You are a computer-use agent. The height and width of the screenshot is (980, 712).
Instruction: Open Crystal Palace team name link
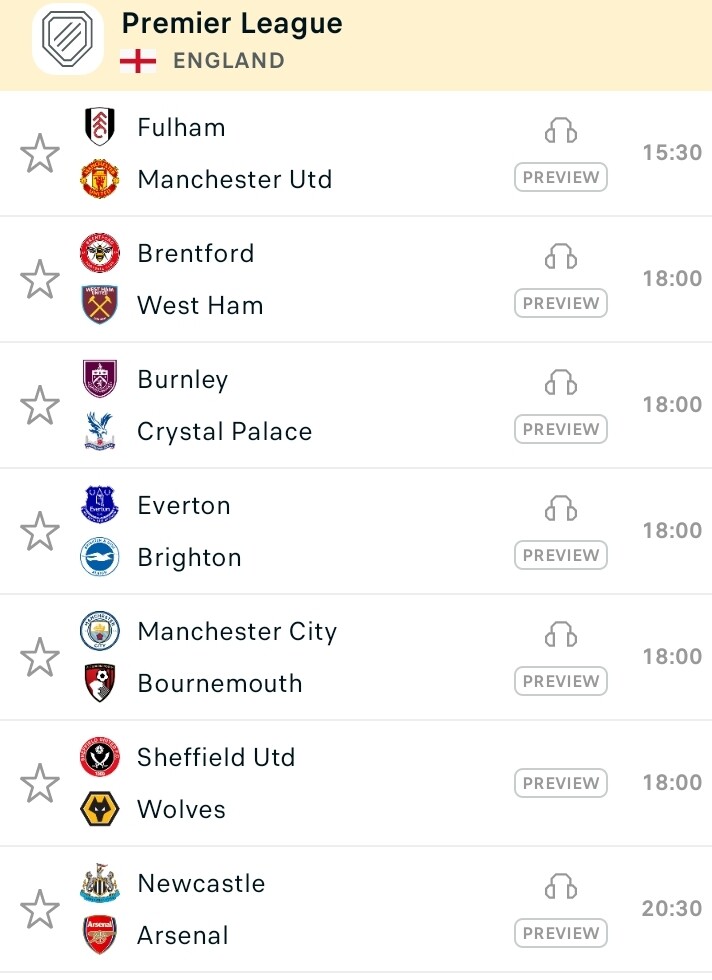tap(225, 432)
